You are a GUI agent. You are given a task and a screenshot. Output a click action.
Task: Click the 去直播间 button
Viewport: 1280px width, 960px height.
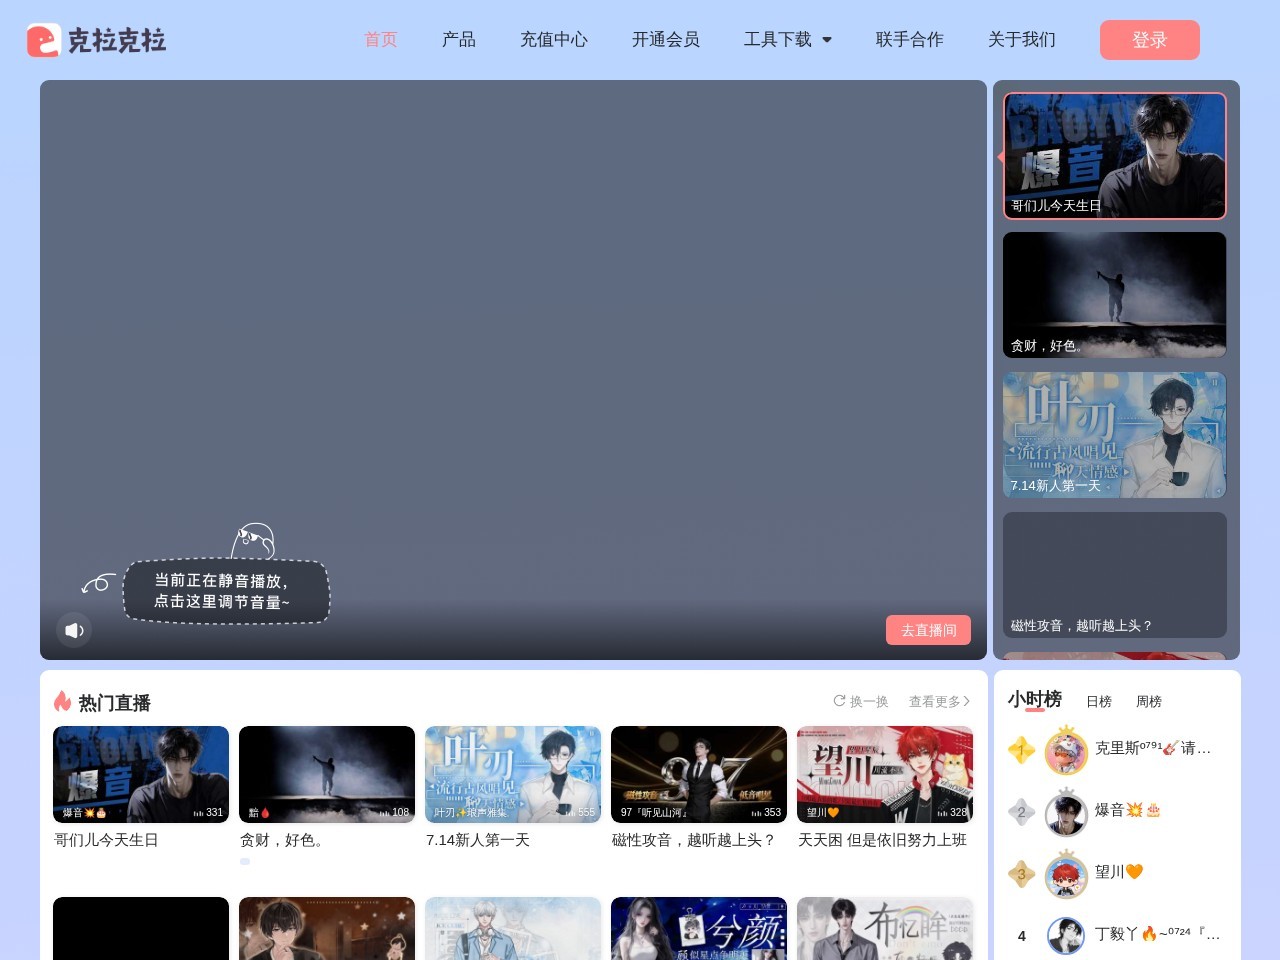[x=928, y=630]
